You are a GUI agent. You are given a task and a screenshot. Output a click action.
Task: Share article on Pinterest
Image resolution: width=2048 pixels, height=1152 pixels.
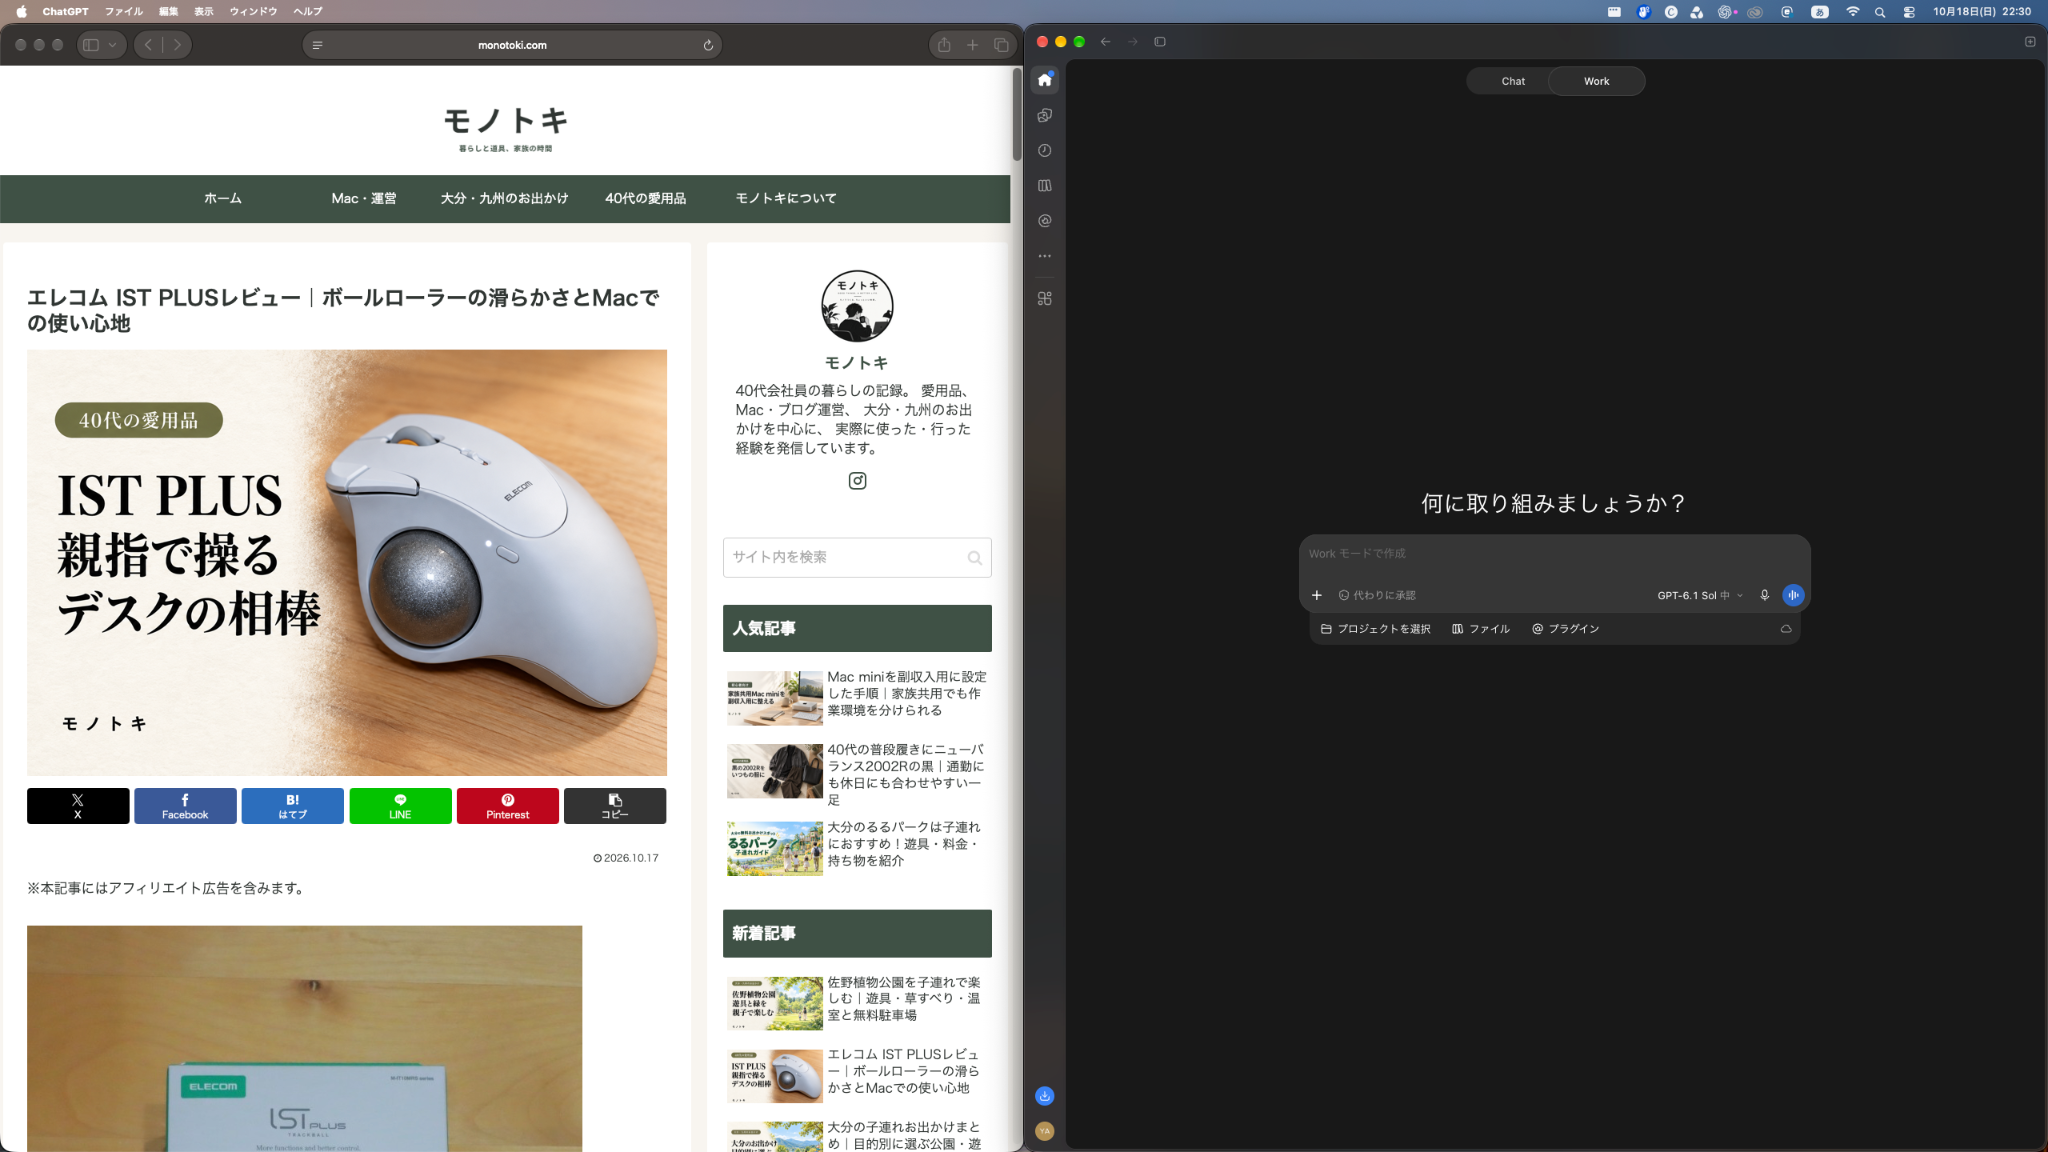508,806
